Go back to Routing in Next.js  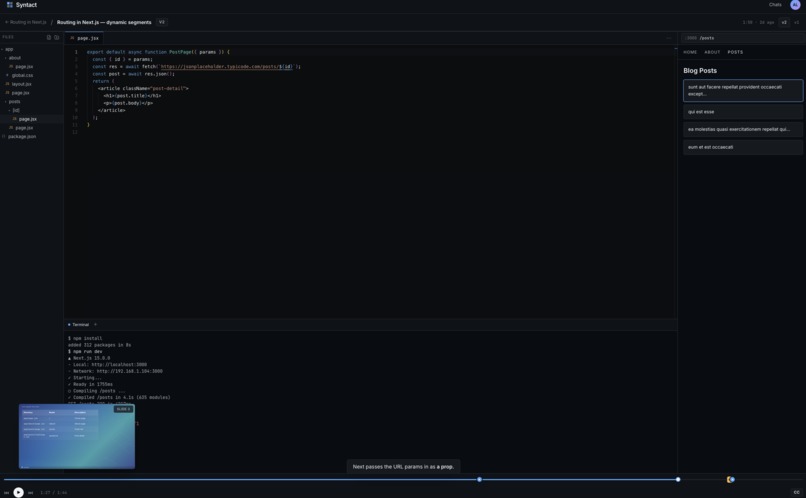tap(26, 22)
